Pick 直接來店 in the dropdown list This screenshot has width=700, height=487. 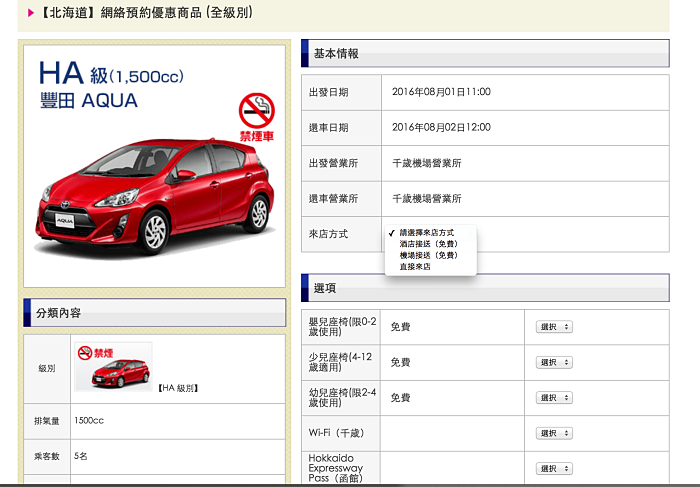click(415, 266)
